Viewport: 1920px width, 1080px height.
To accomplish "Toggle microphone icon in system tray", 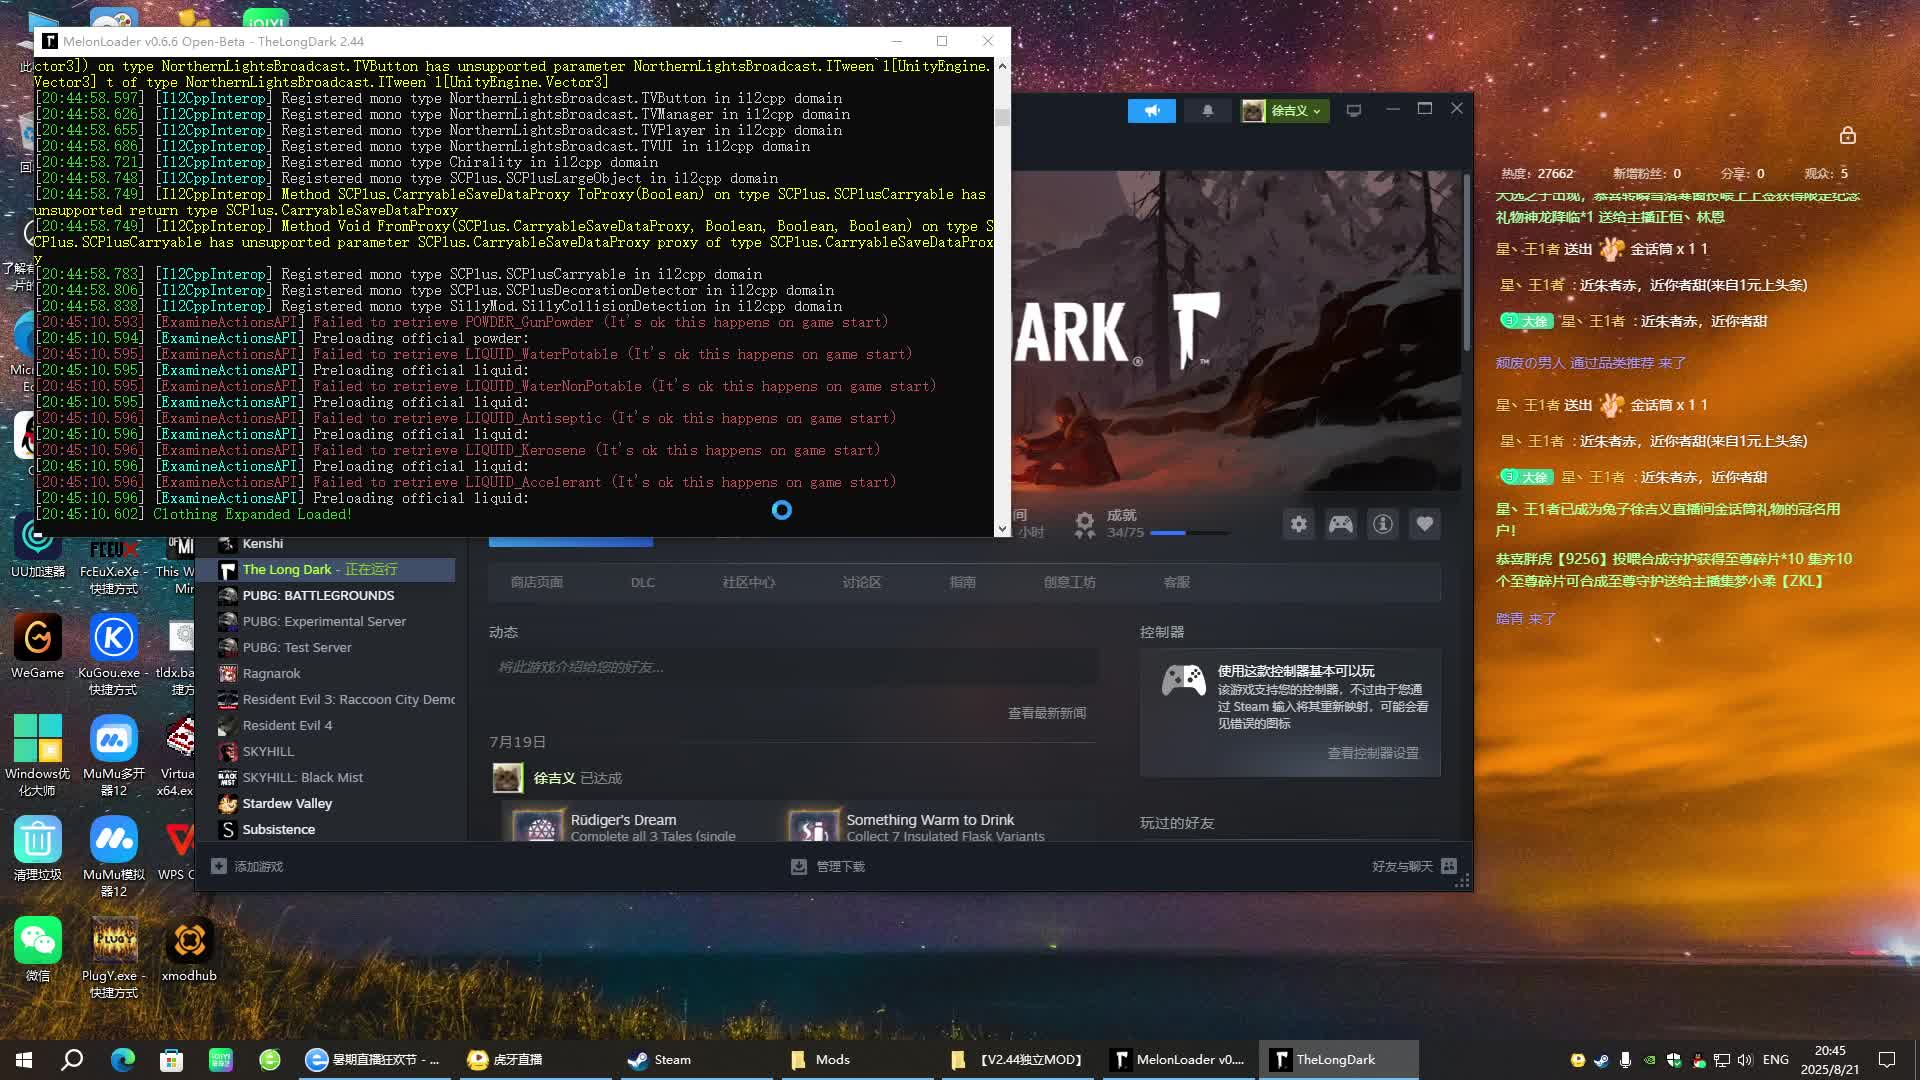I will click(x=1625, y=1060).
